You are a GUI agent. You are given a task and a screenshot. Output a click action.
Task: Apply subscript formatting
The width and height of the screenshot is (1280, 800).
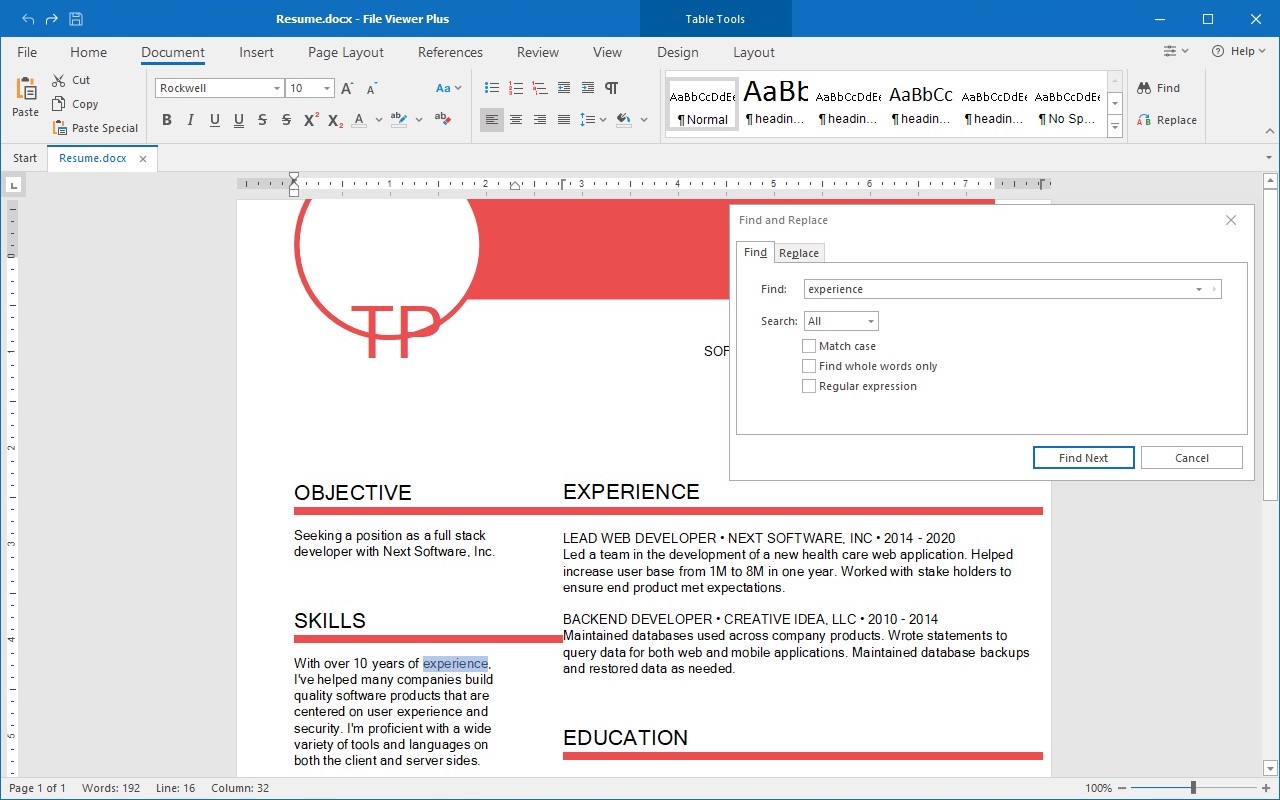point(335,120)
